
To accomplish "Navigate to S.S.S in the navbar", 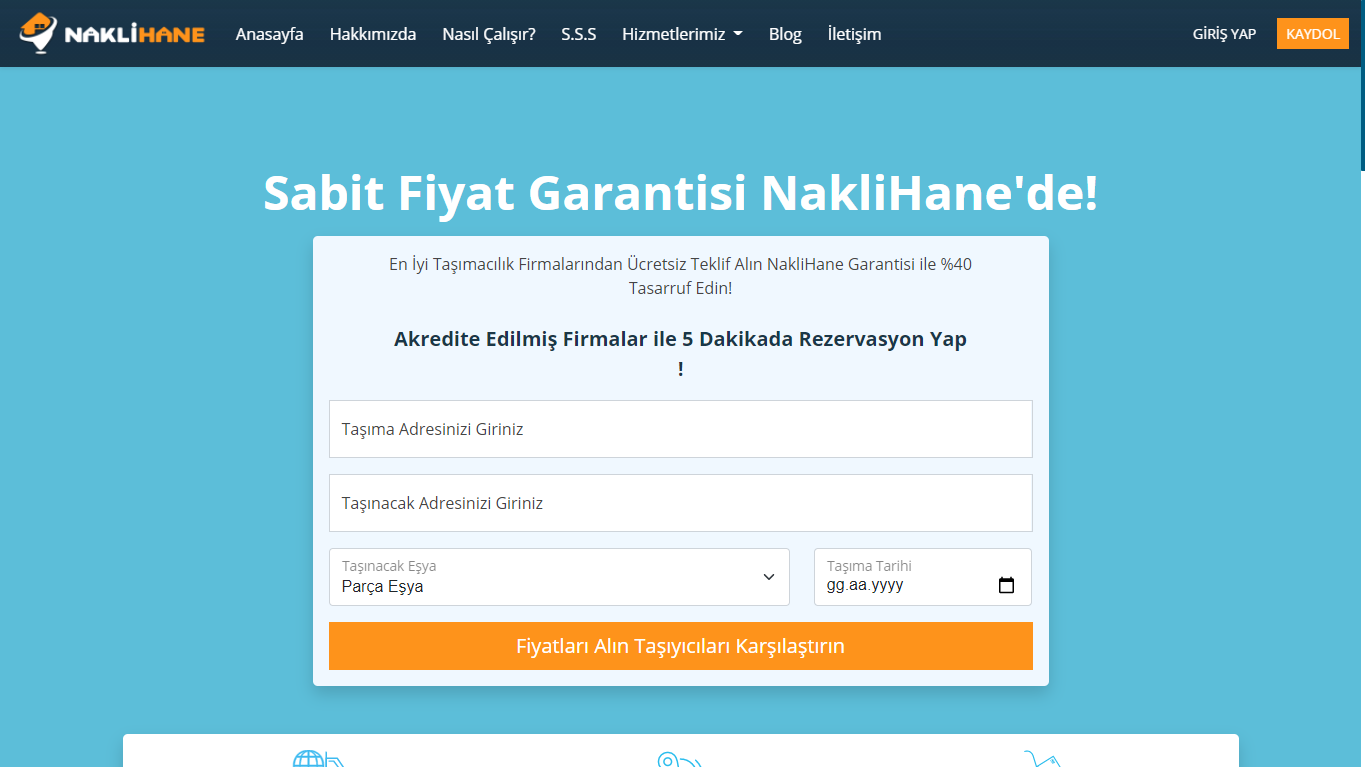I will tap(578, 34).
